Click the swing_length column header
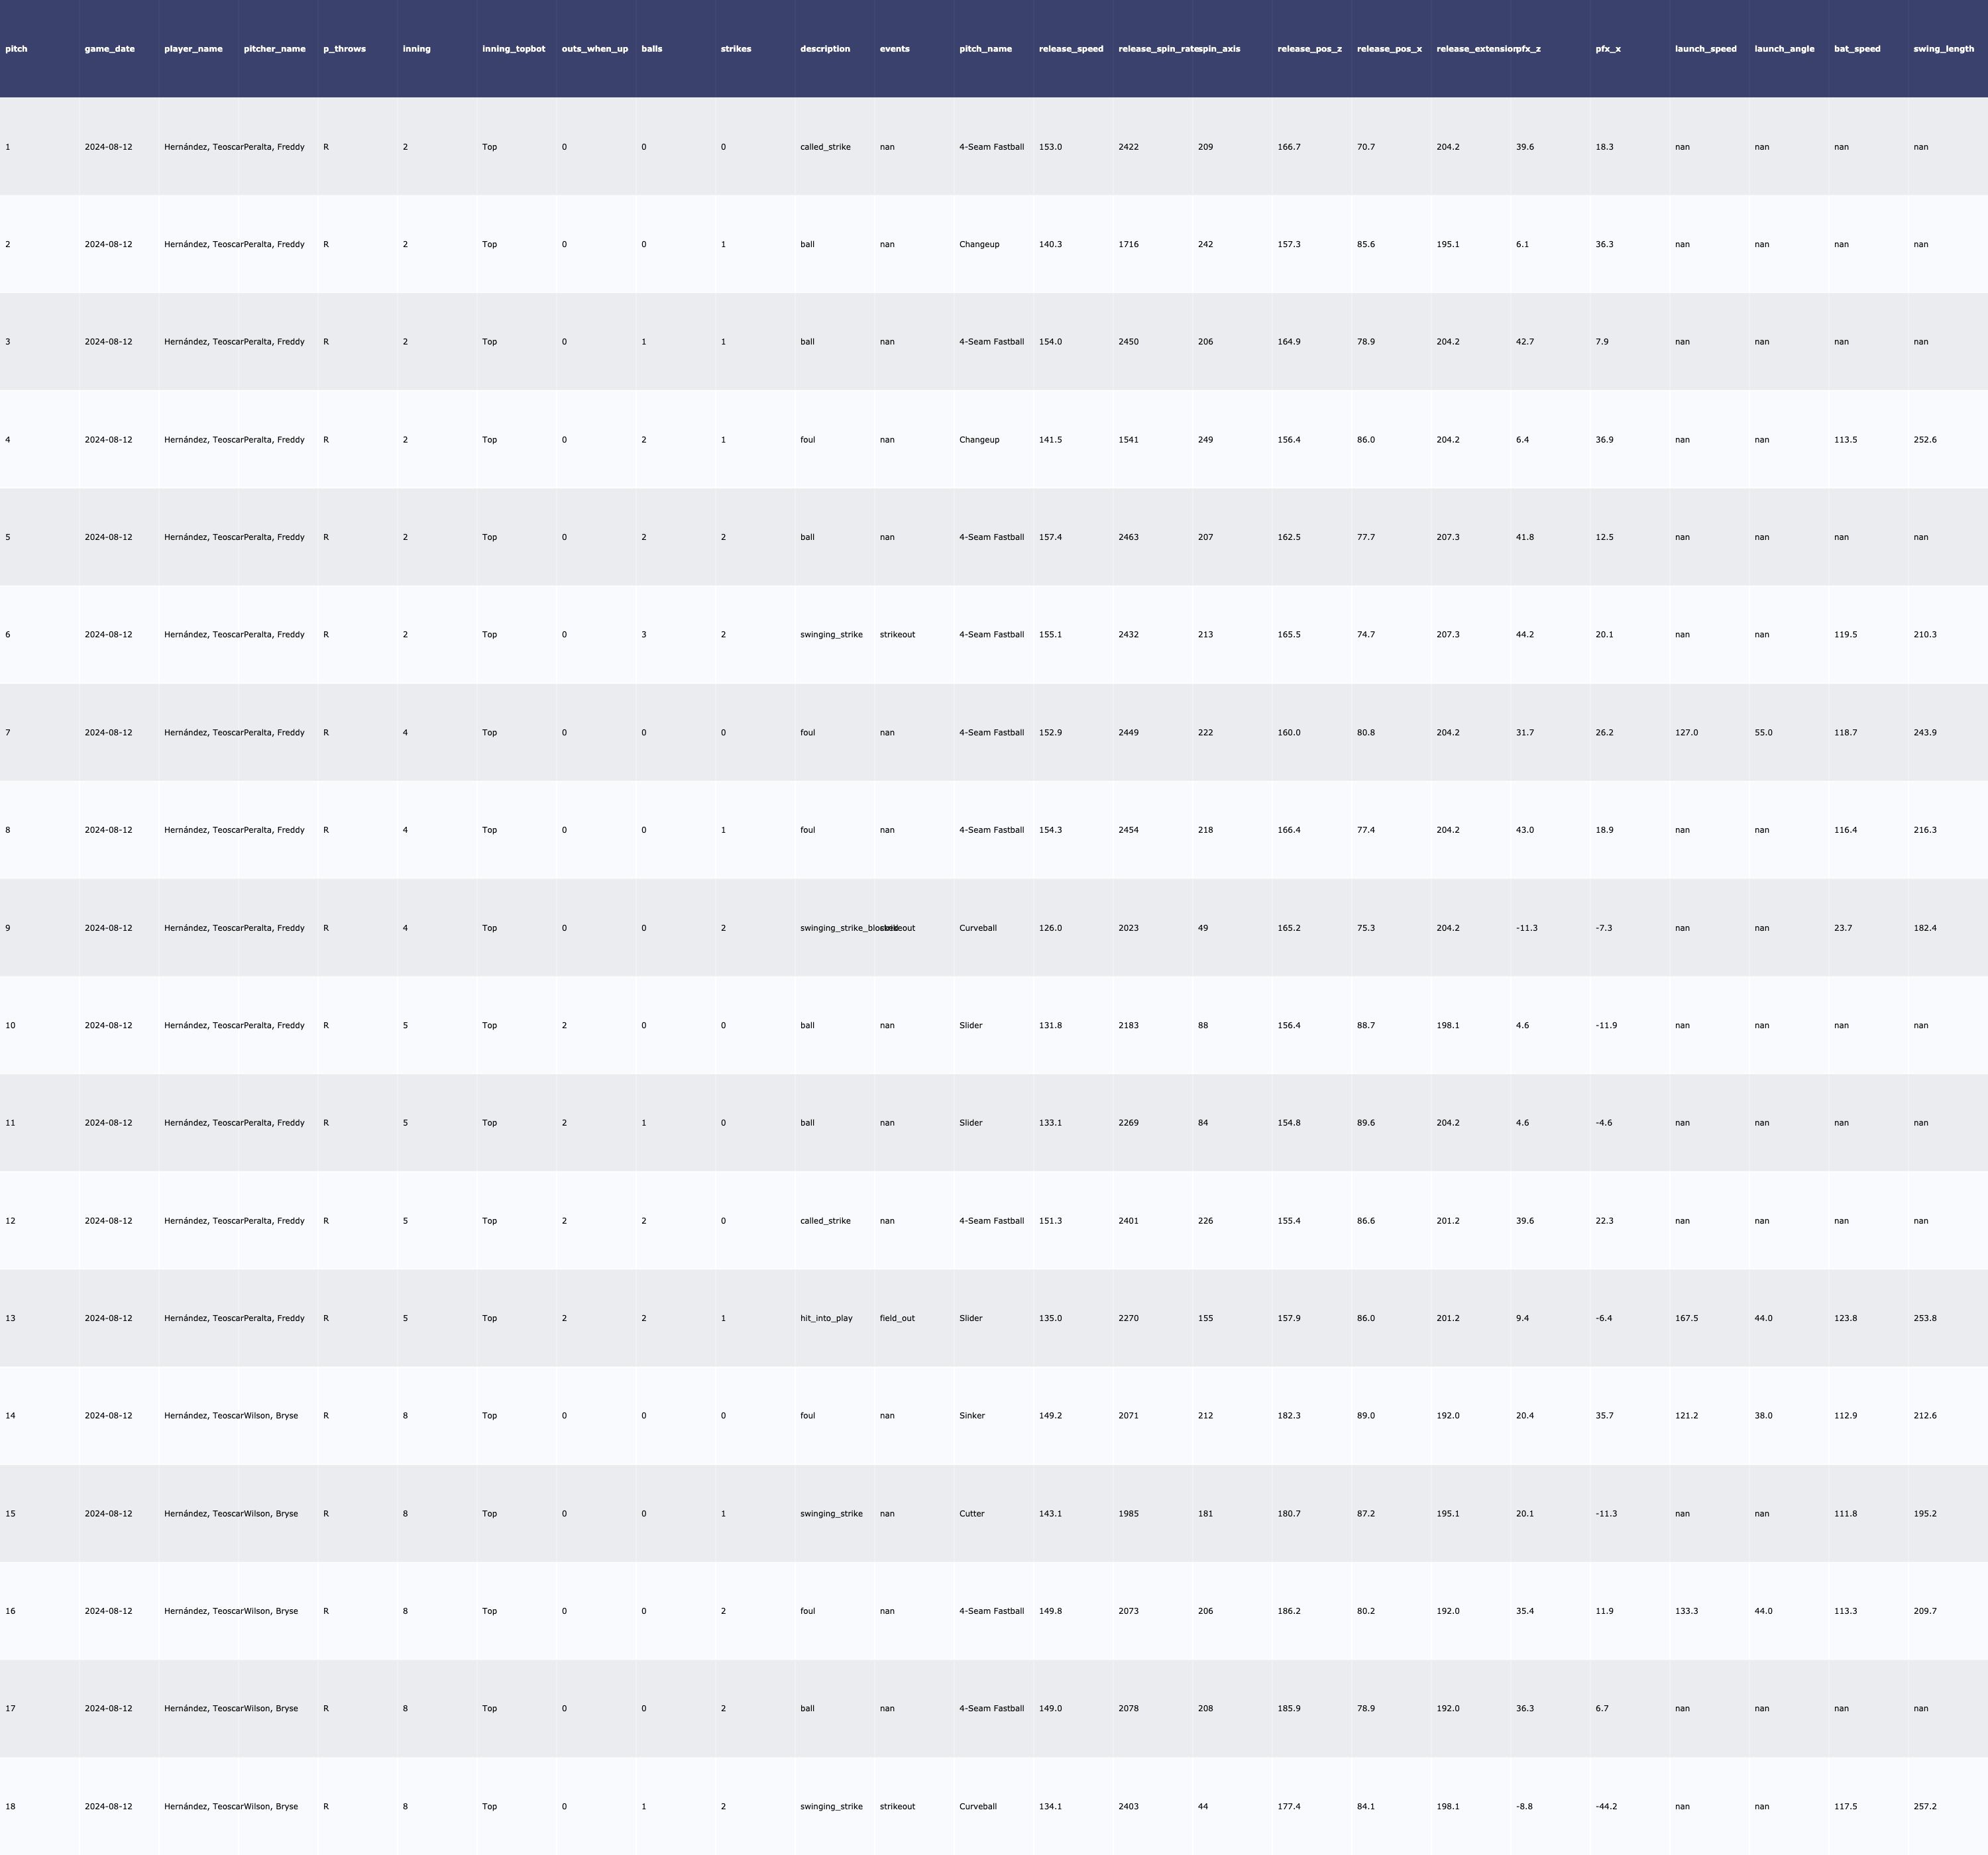Viewport: 1988px width, 1855px height. coord(1943,49)
